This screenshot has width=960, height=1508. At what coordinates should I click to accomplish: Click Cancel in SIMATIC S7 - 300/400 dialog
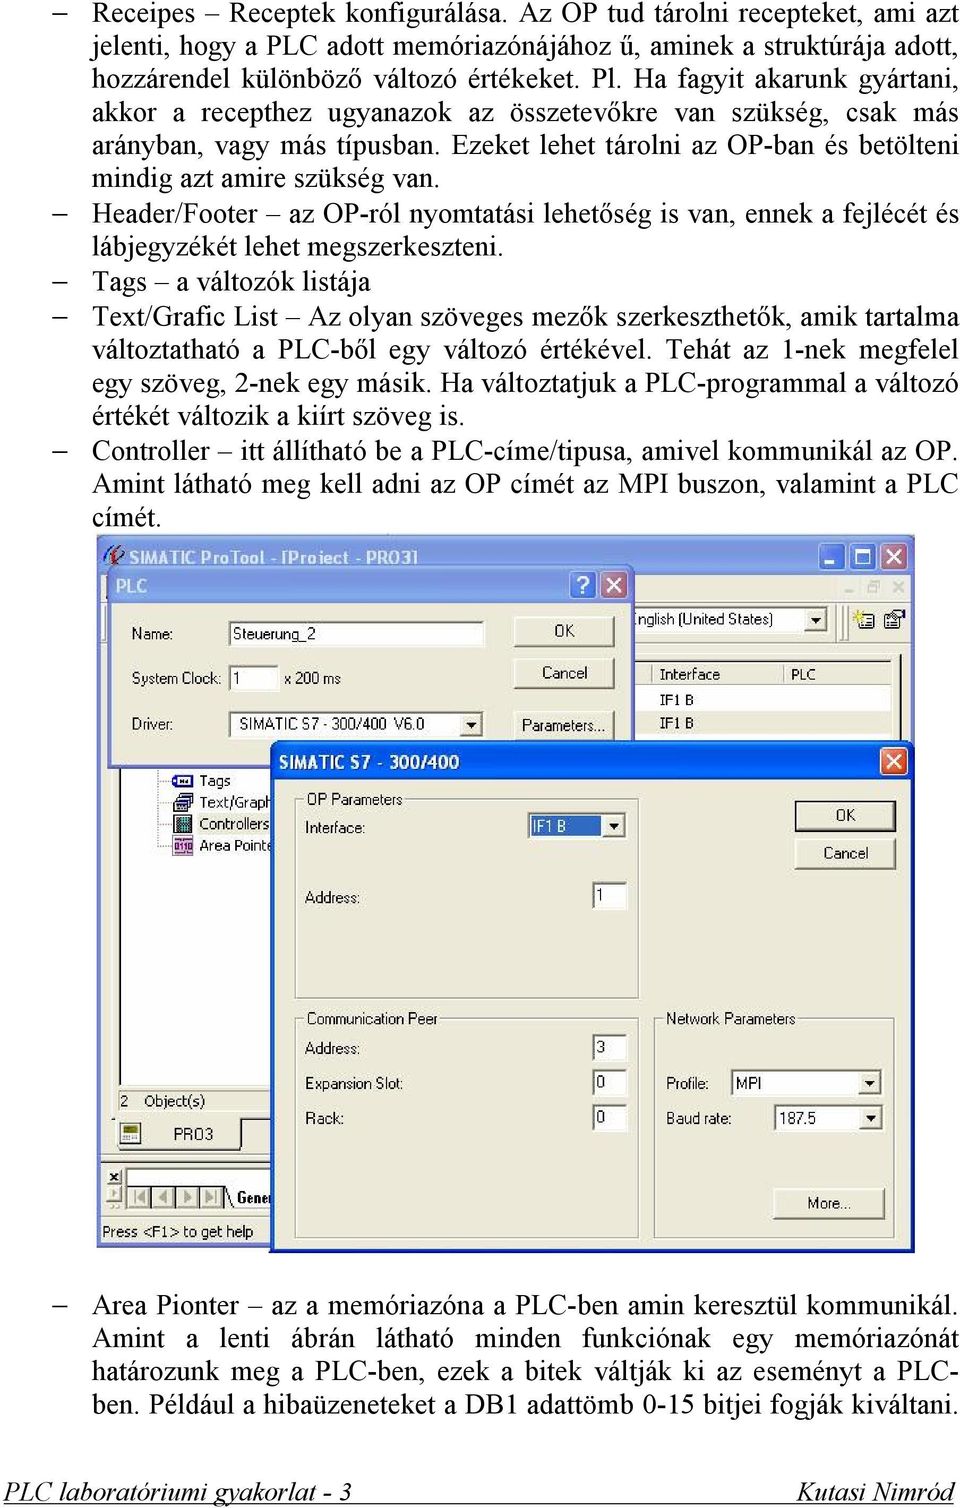845,853
